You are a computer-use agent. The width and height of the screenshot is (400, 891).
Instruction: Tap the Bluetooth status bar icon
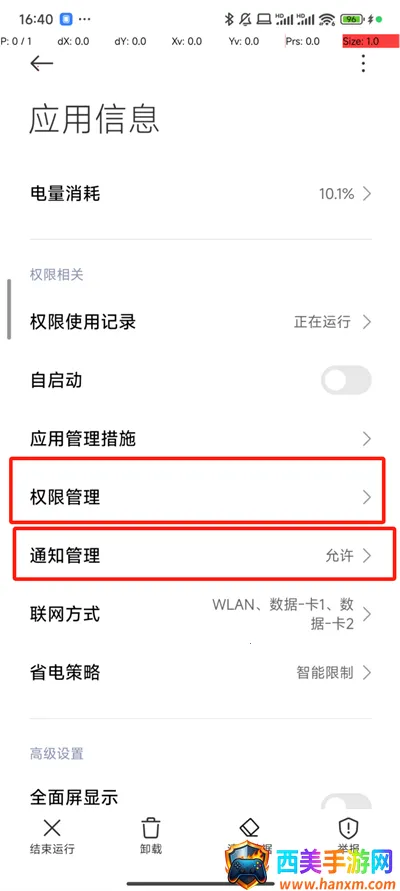[229, 19]
